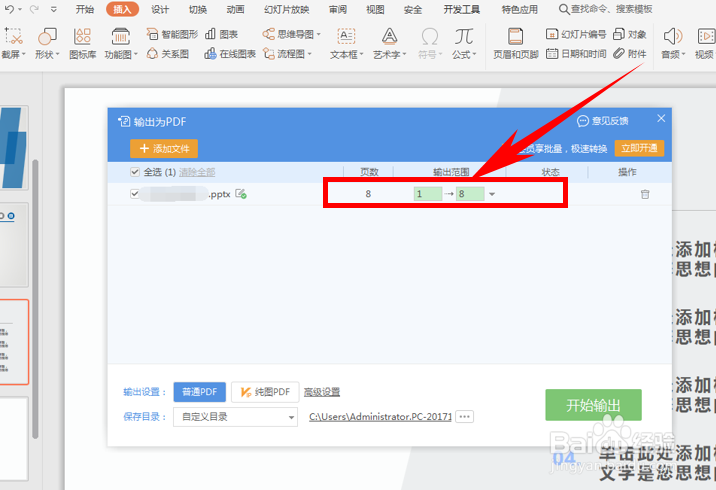Viewport: 716px width, 490px height.
Task: Insert slide number (幻灯片编号)
Action: [576, 34]
